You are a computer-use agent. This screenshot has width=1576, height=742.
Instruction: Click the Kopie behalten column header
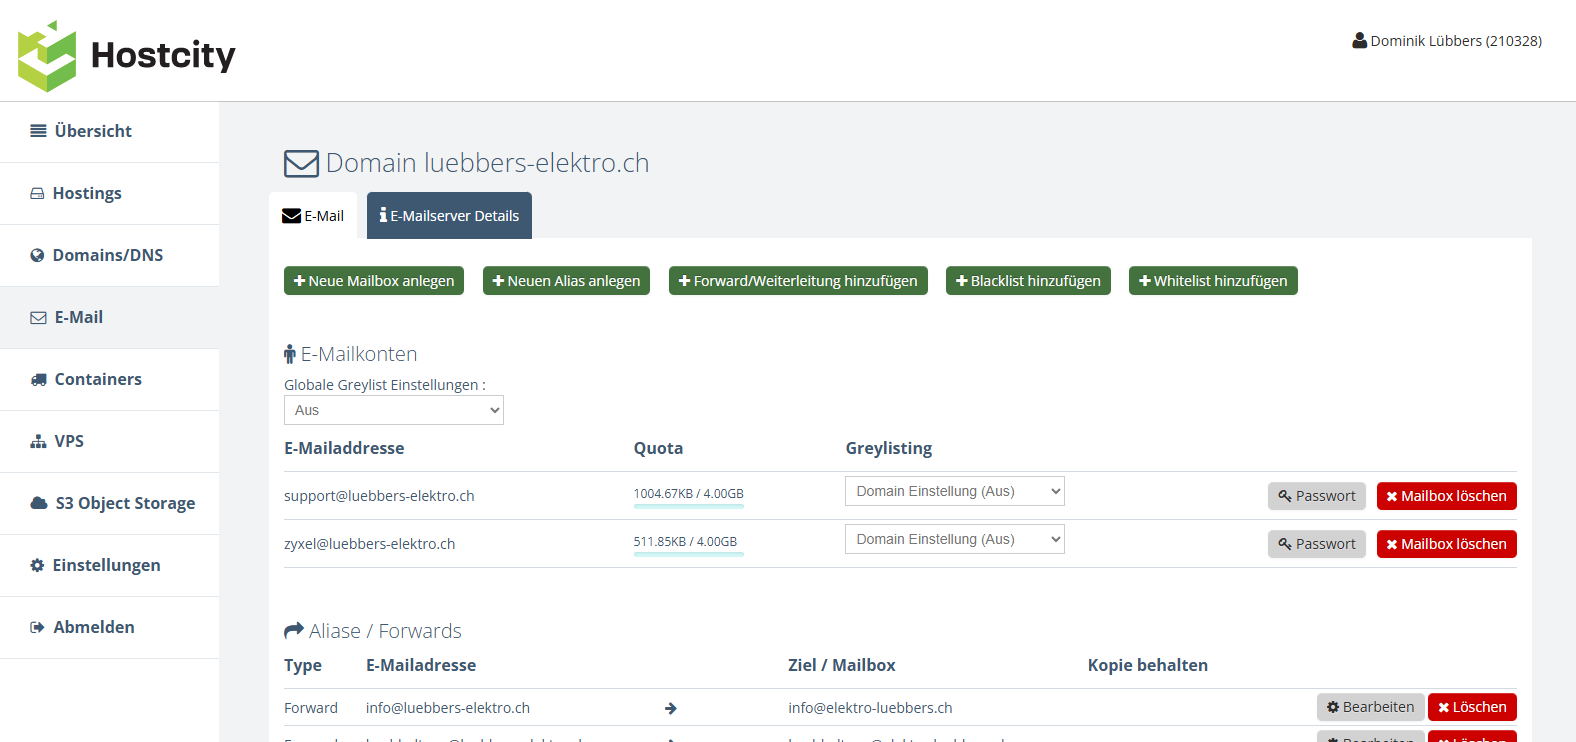1148,665
